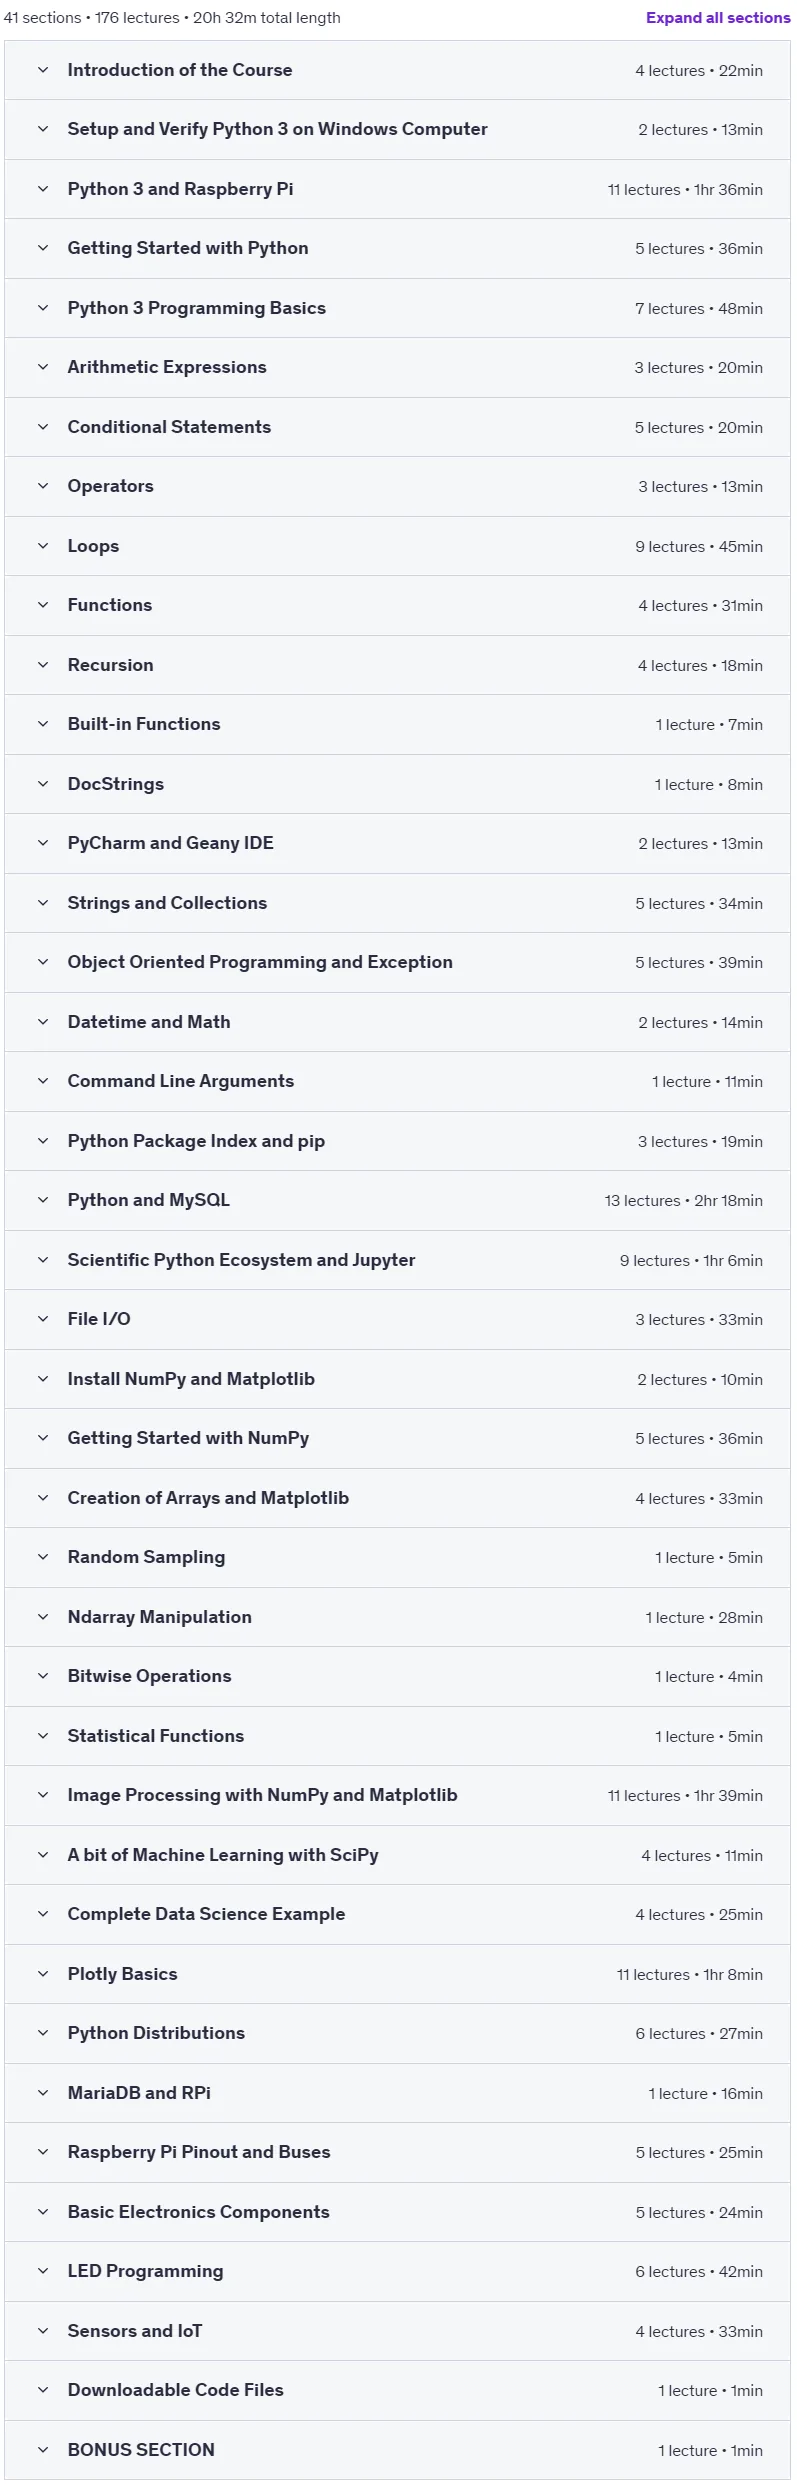Screen dimensions: 797x2484
Task: Expand the Recursion section
Action: click(397, 665)
